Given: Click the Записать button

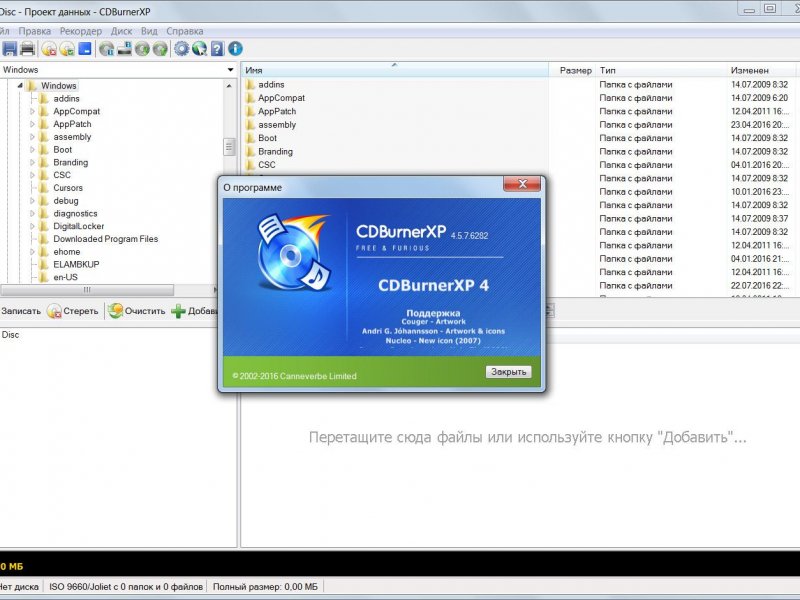Looking at the screenshot, I should click(x=21, y=311).
